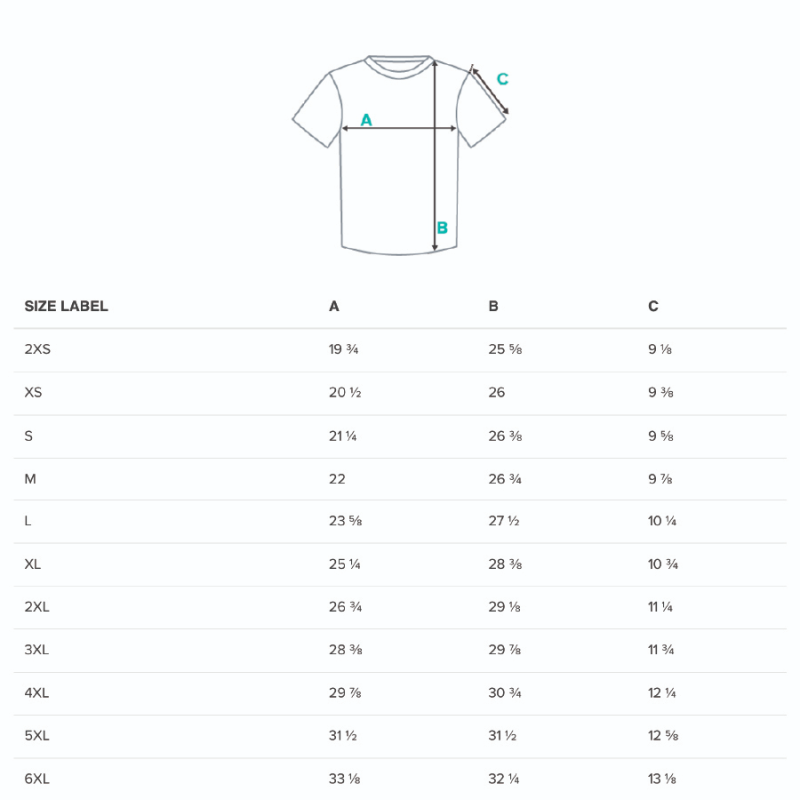Click the teal A label on the shirt
This screenshot has height=800, width=800.
(x=366, y=120)
